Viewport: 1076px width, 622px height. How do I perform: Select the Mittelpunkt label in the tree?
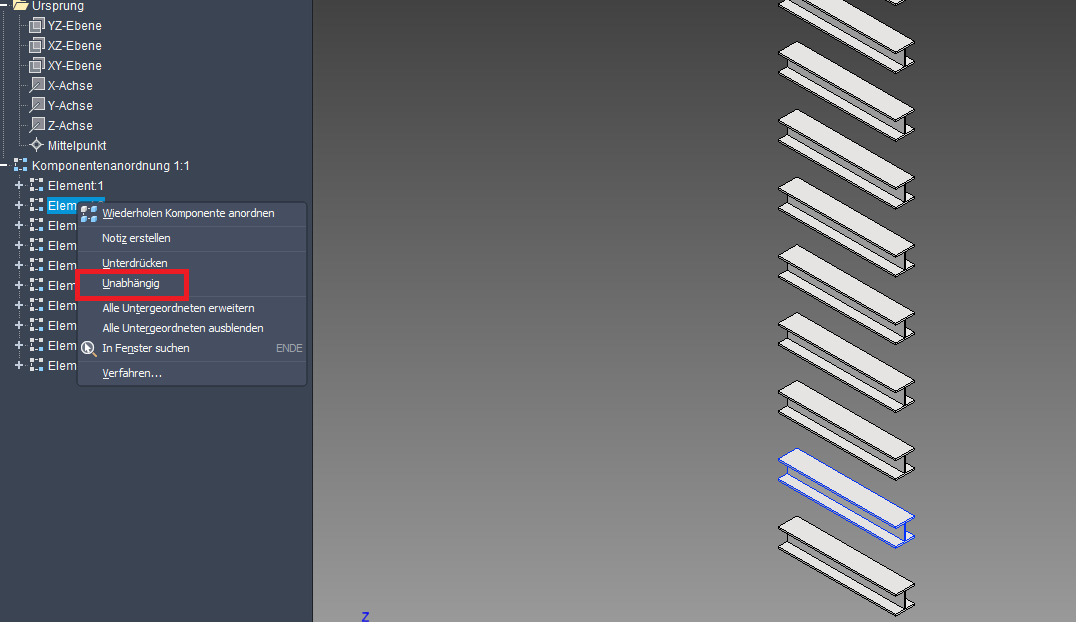tap(77, 146)
